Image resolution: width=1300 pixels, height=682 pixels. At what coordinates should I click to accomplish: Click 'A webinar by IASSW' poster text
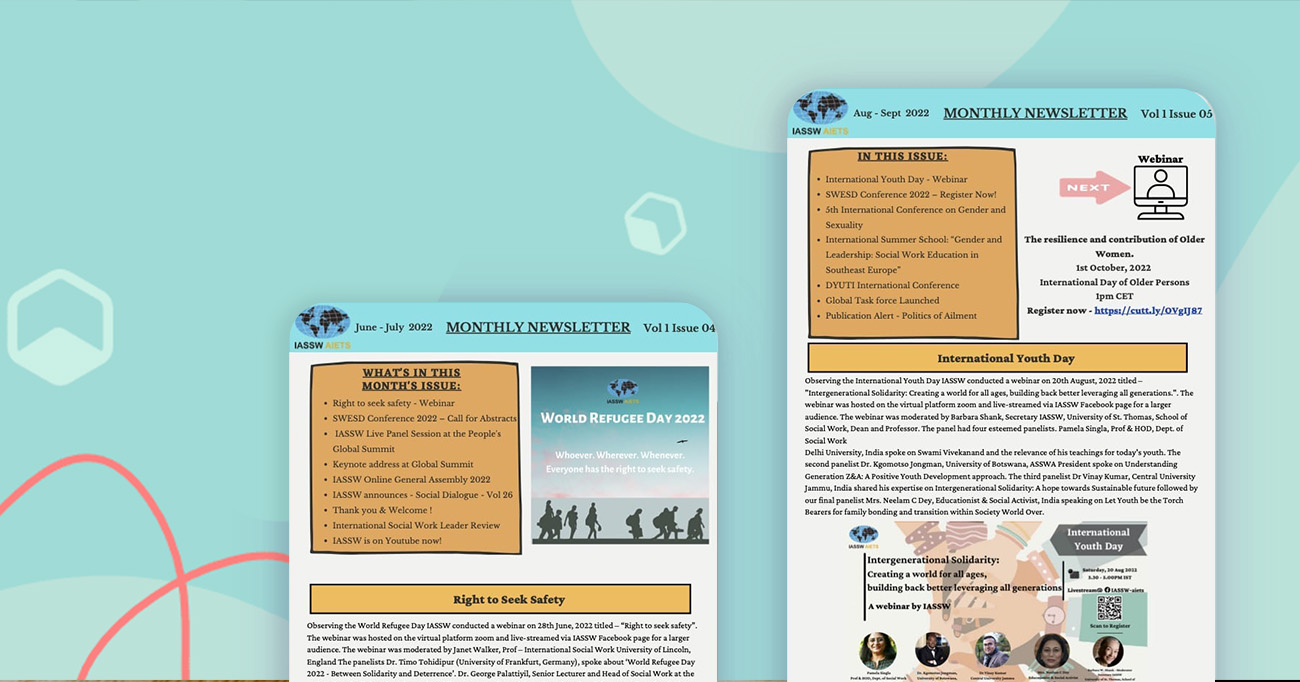click(x=909, y=606)
